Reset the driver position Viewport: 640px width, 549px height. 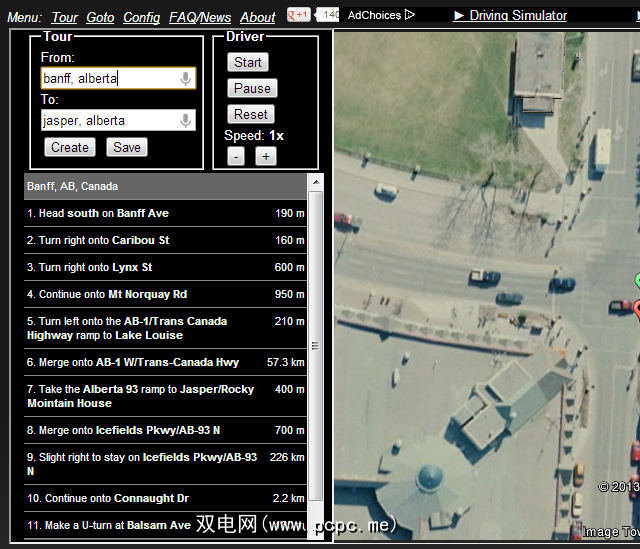tap(250, 114)
